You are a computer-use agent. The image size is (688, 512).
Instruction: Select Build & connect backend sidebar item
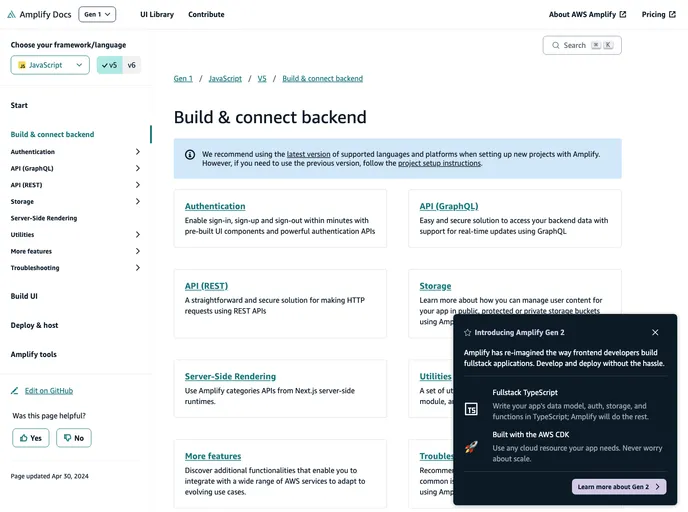[52, 134]
